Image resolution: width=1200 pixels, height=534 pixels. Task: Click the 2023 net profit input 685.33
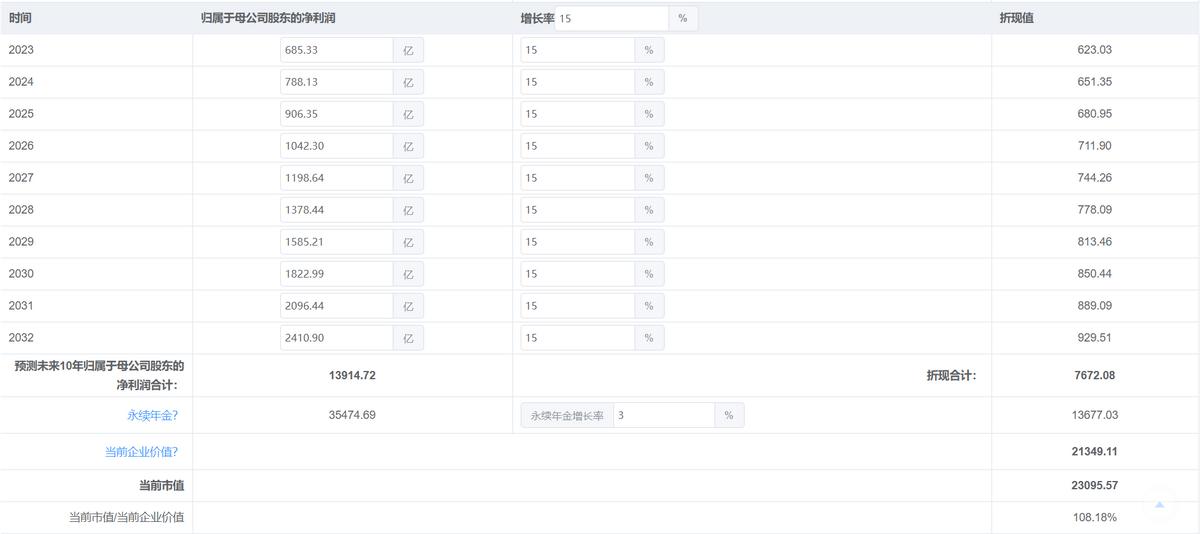(336, 50)
